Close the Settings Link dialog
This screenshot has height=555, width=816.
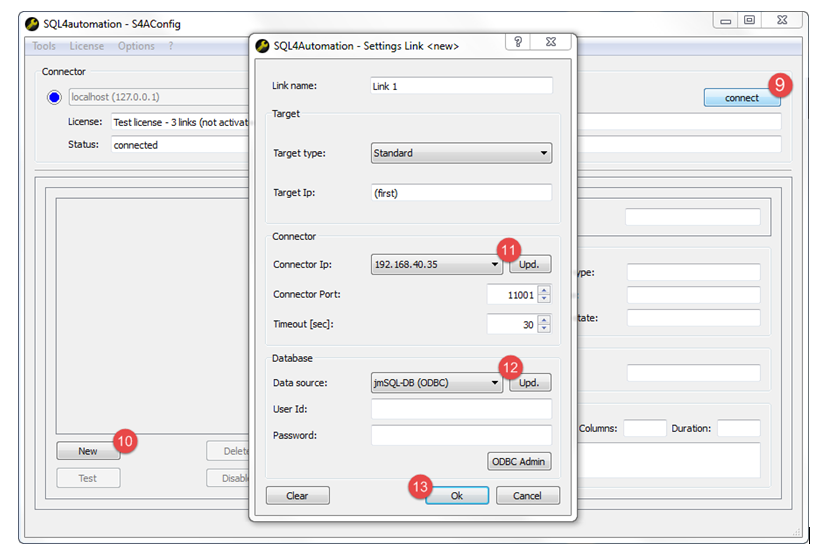[549, 42]
